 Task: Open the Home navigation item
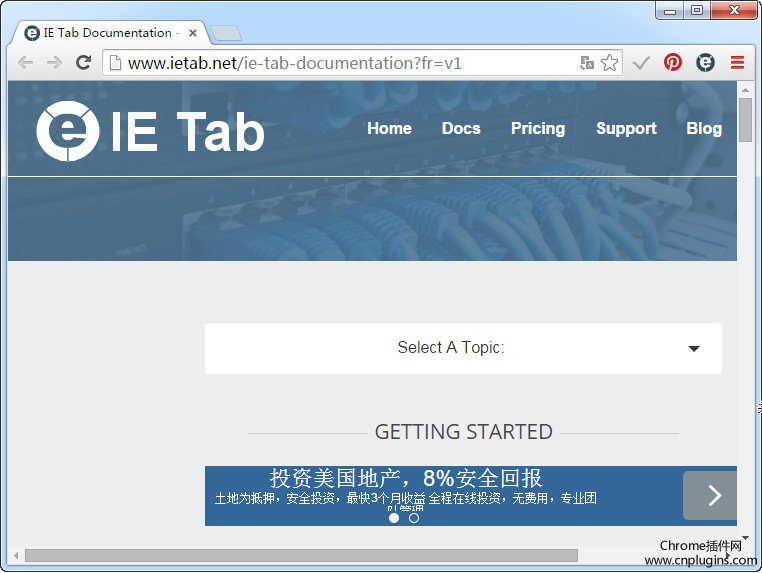pyautogui.click(x=389, y=128)
